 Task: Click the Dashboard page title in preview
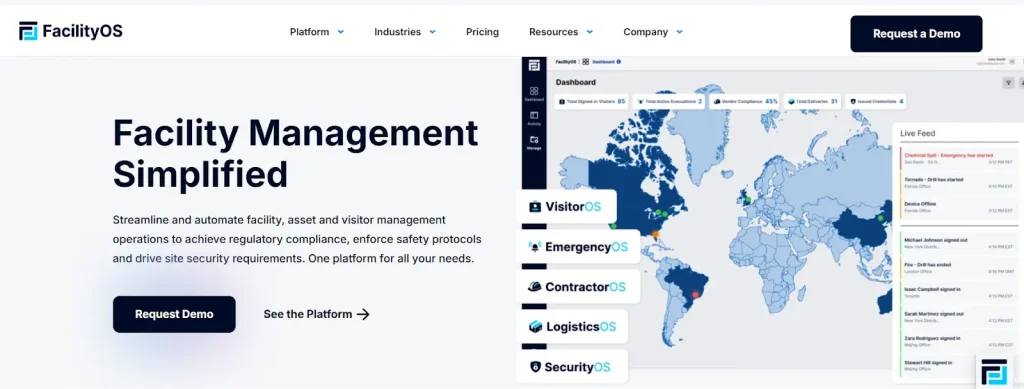pyautogui.click(x=575, y=83)
